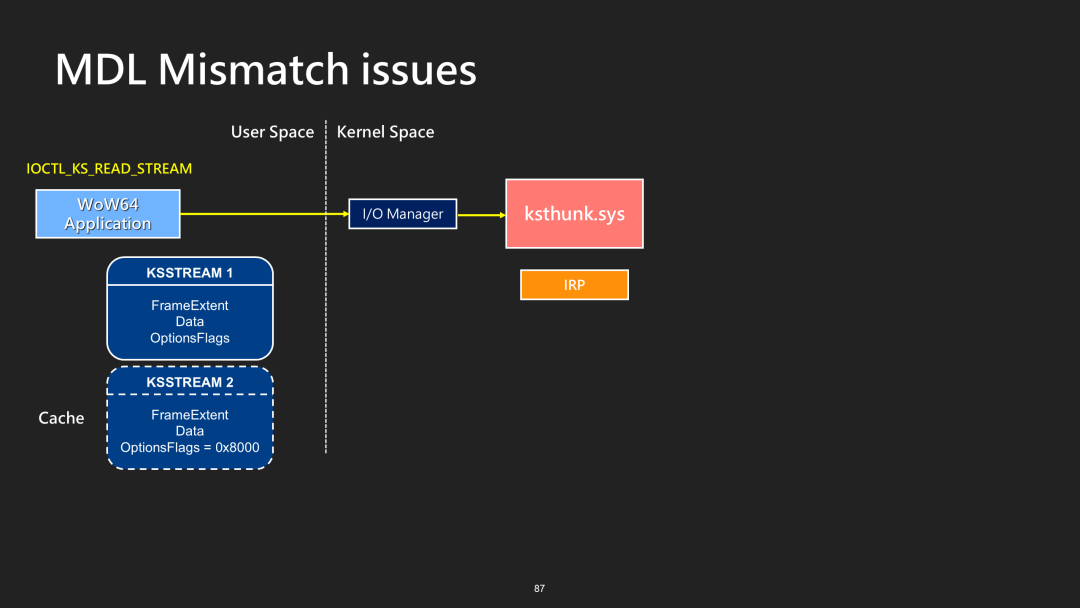Image resolution: width=1080 pixels, height=608 pixels.
Task: Click the KSSTREAM 1 header
Action: pyautogui.click(x=190, y=273)
